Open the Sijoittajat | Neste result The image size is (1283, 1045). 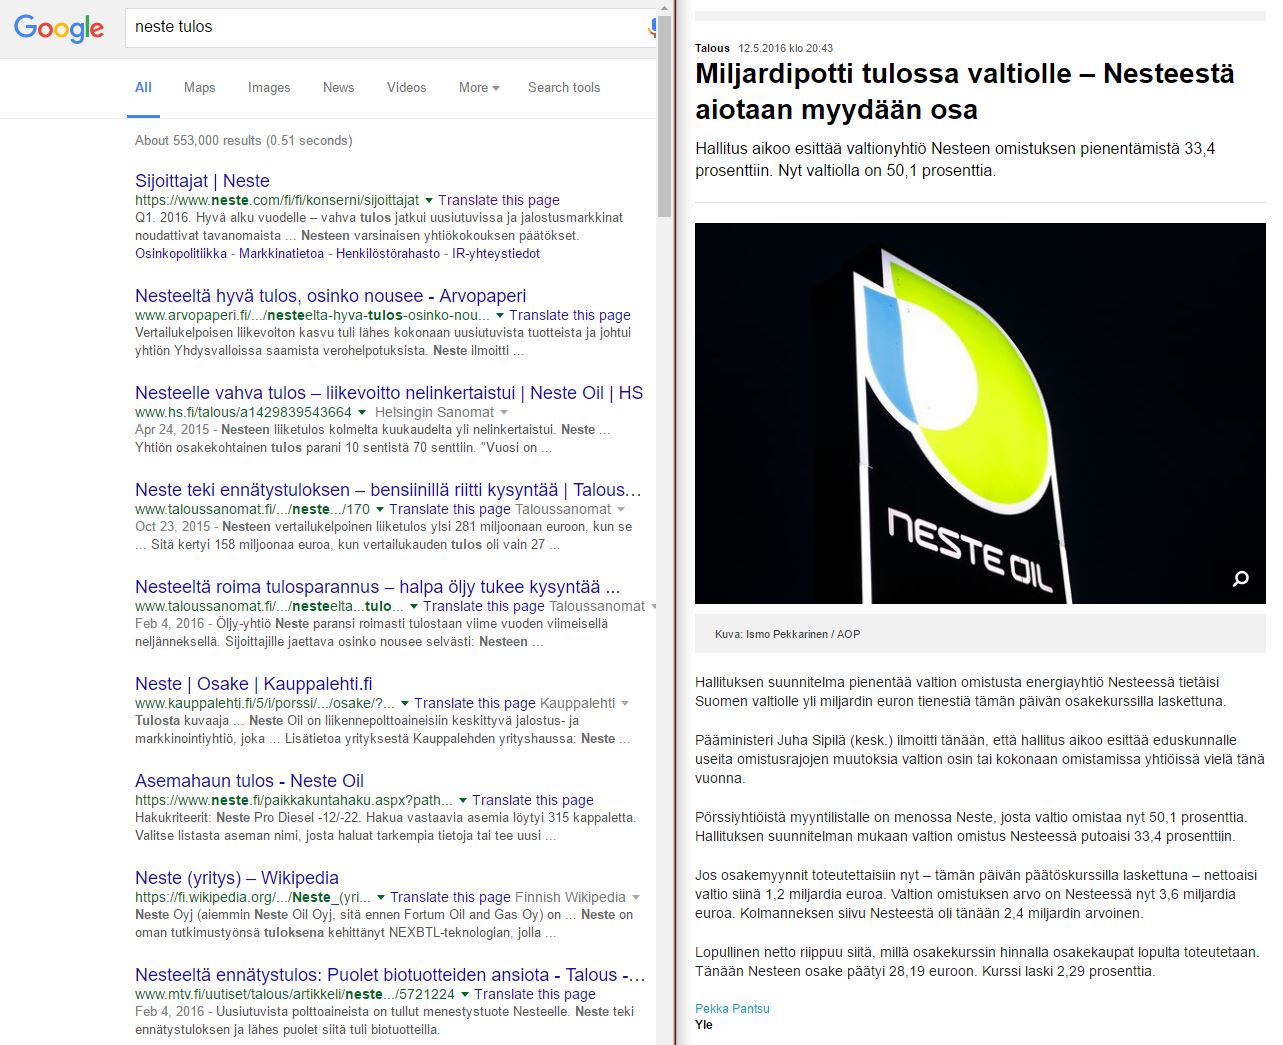point(202,181)
